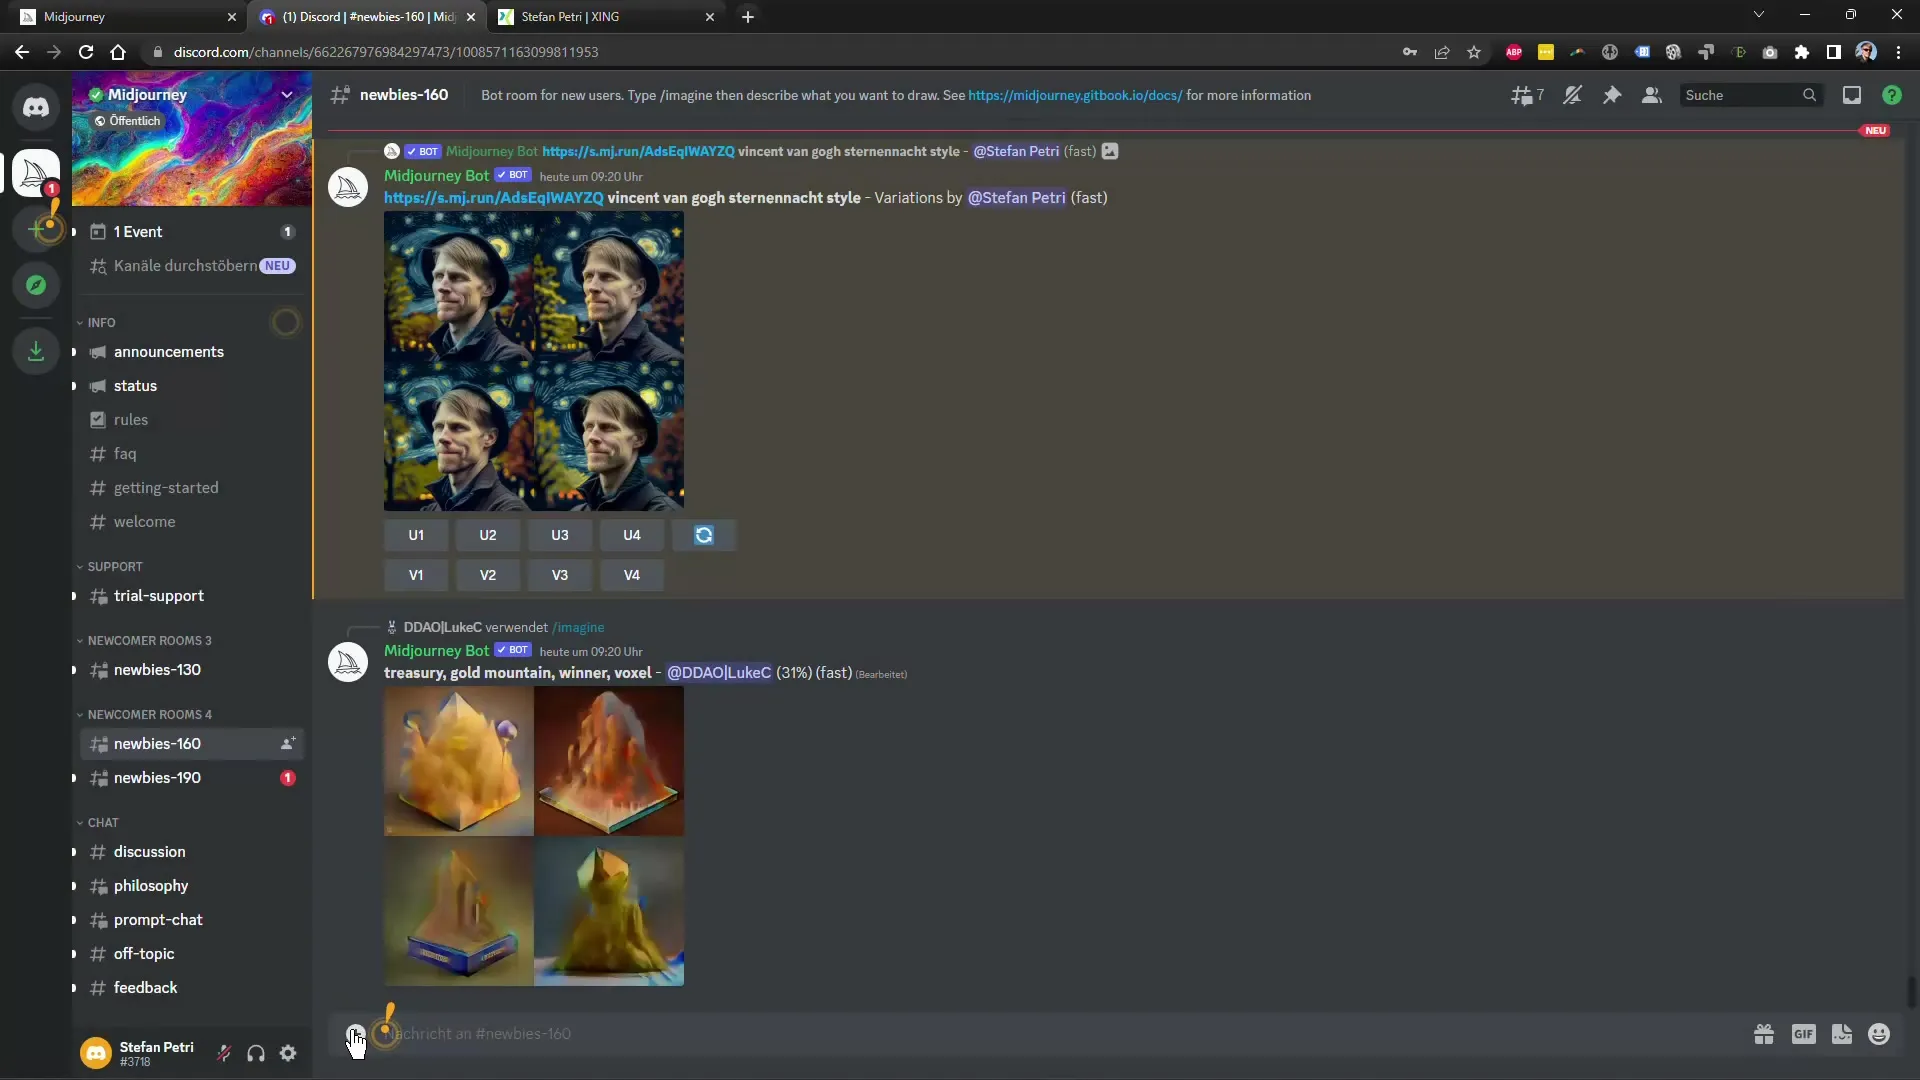The image size is (1920, 1080).
Task: Click the V4 variation button
Action: 632,575
